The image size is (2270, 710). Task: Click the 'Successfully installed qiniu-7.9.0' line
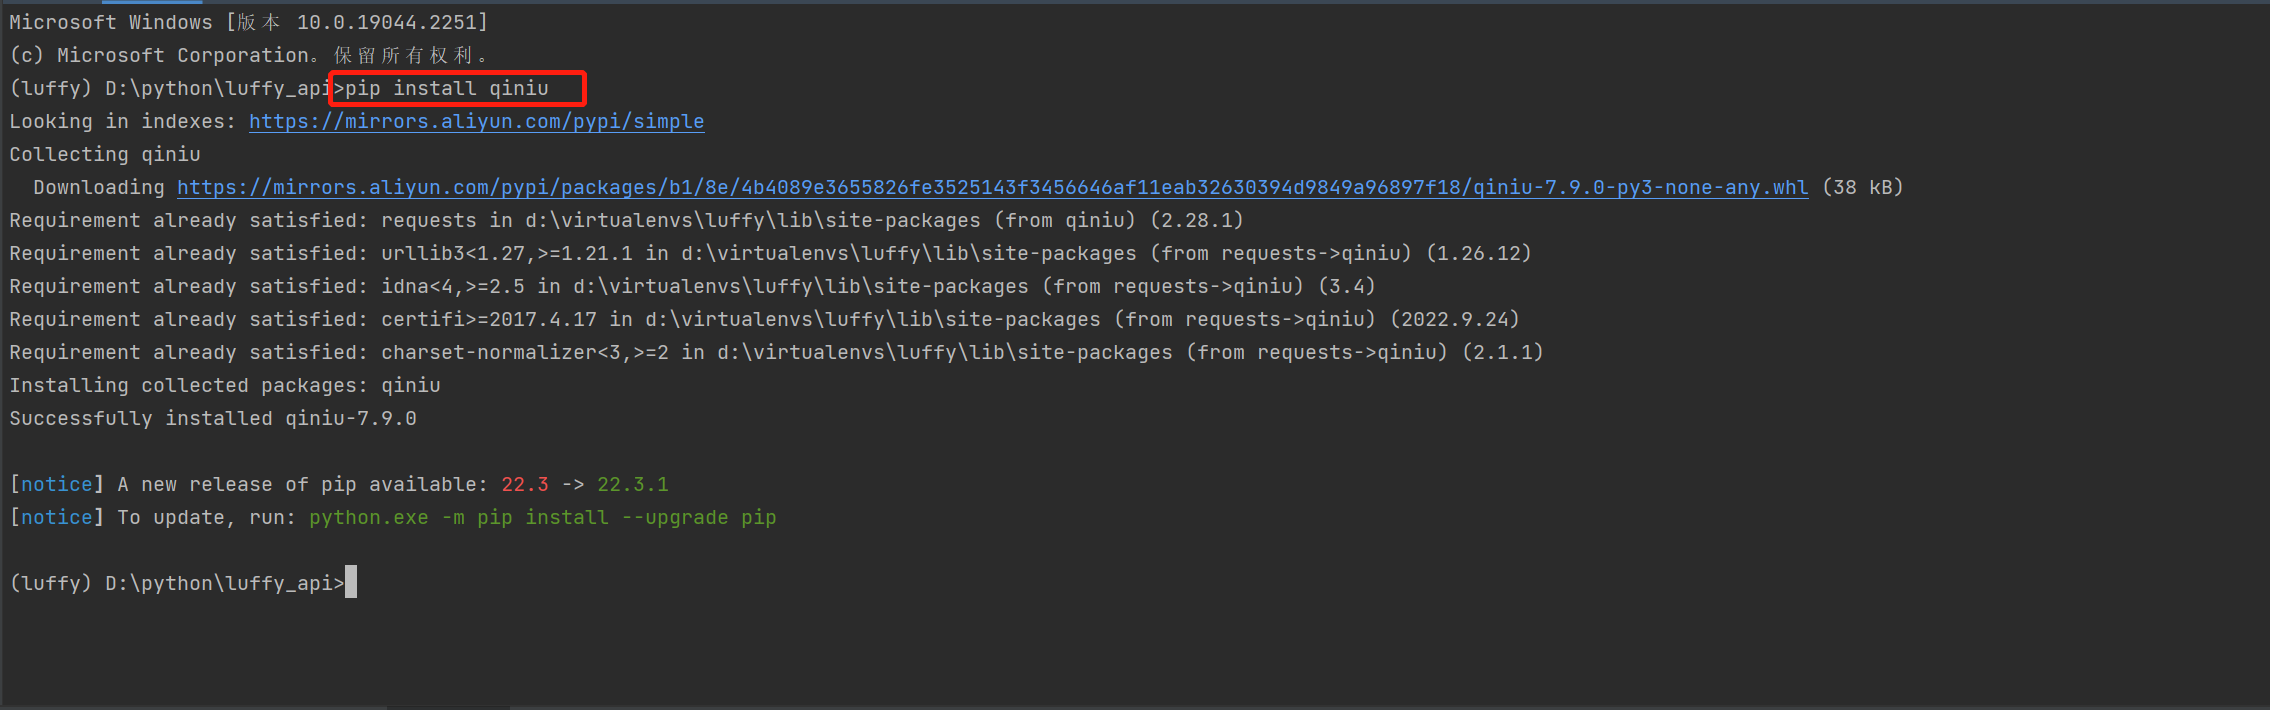tap(213, 419)
